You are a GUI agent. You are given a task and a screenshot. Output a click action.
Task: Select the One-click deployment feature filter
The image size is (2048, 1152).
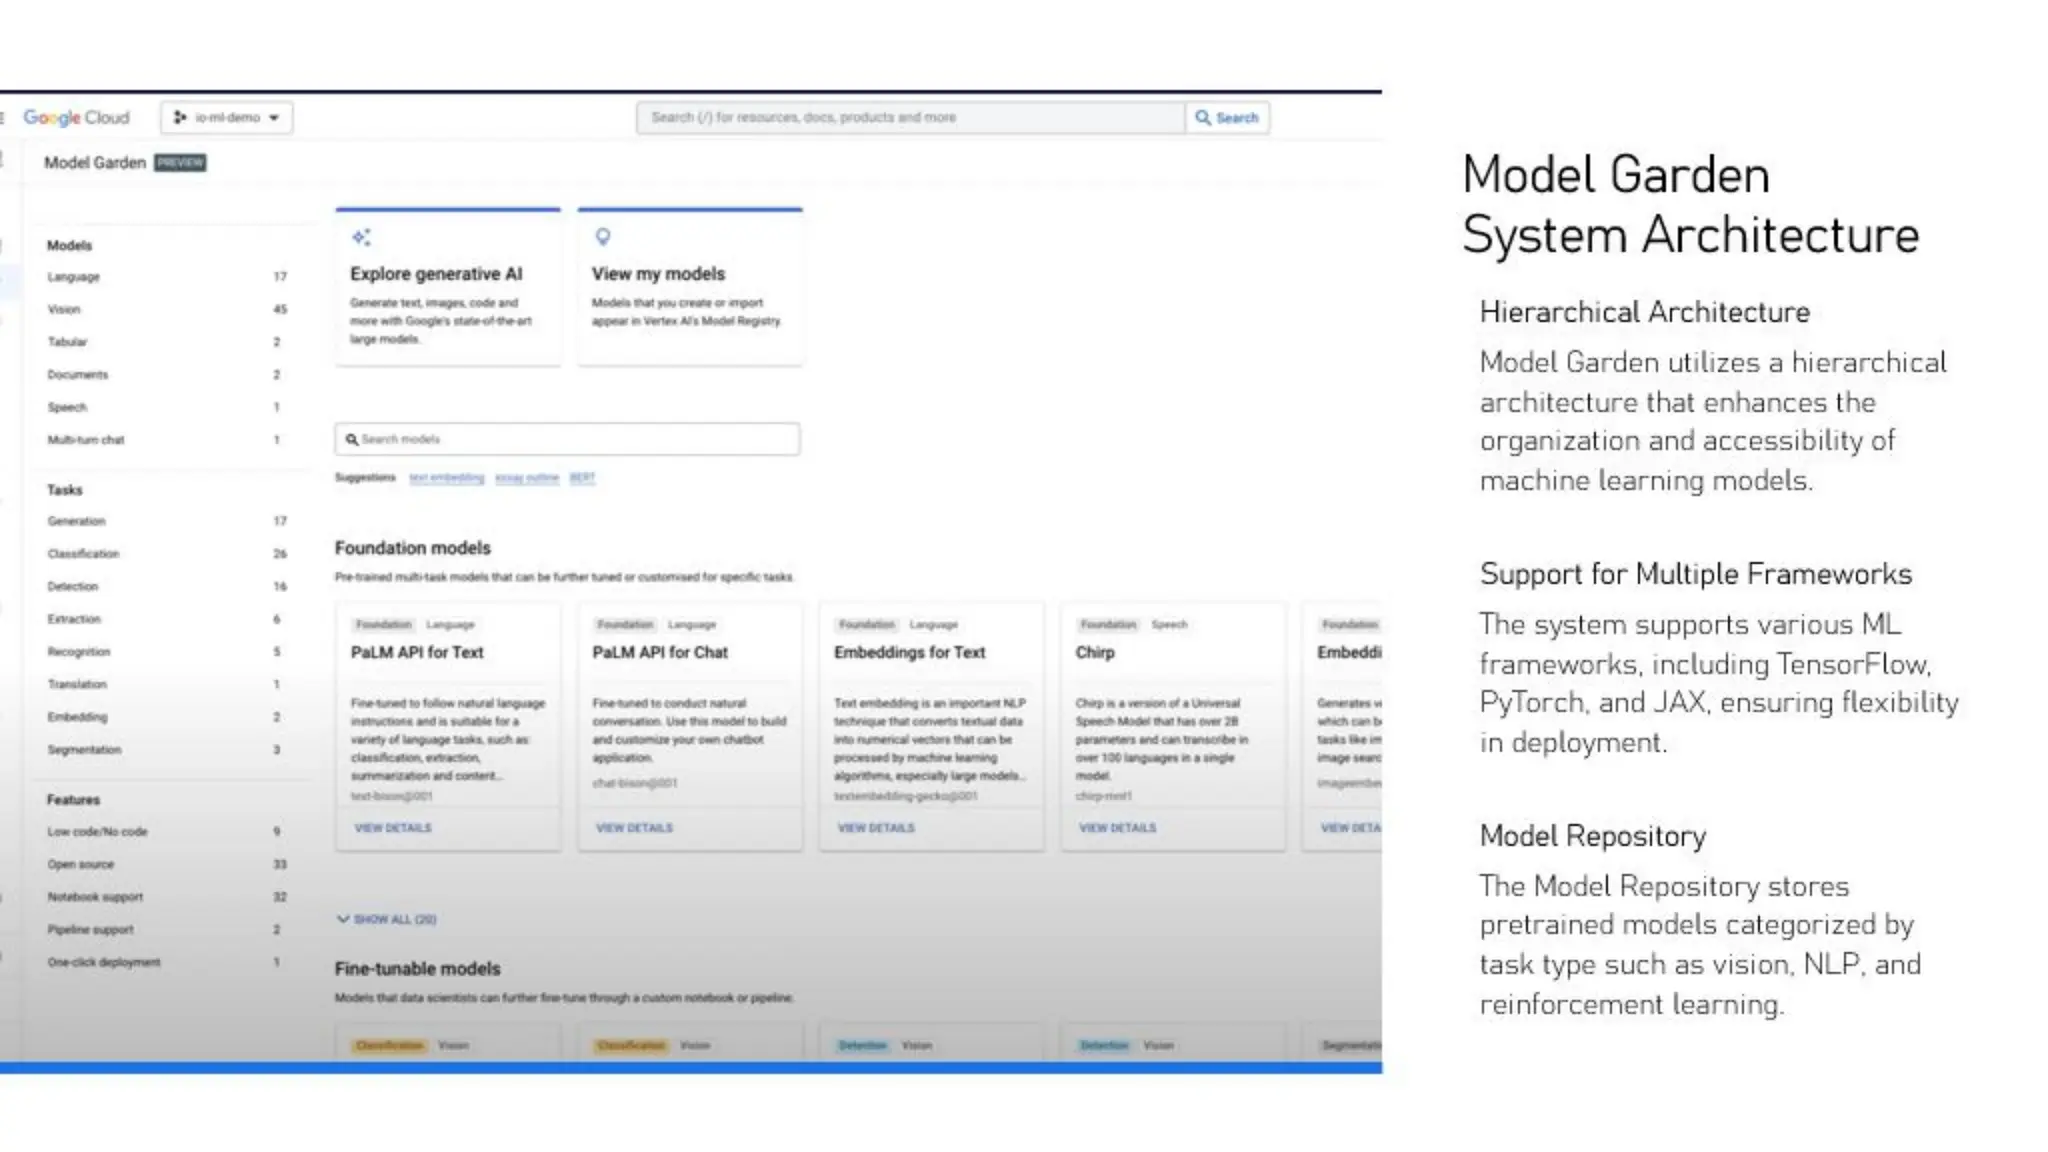(166, 962)
